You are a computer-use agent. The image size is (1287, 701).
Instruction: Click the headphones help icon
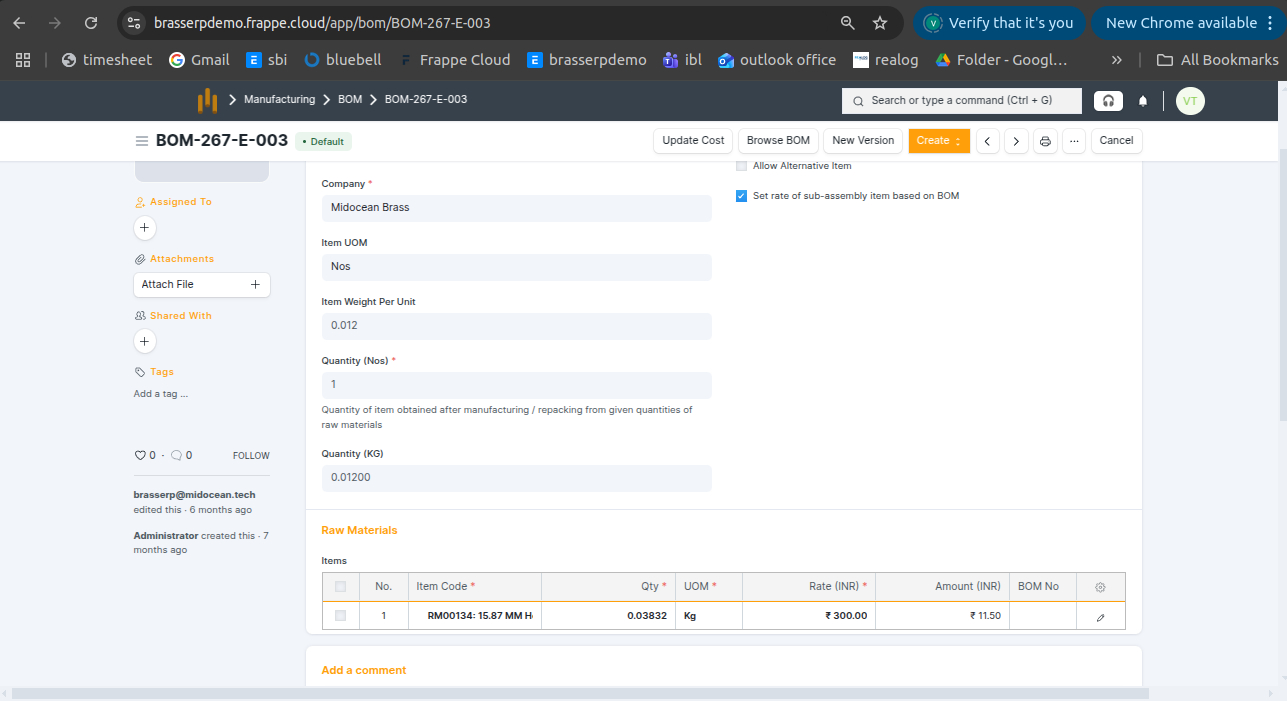[x=1107, y=101]
